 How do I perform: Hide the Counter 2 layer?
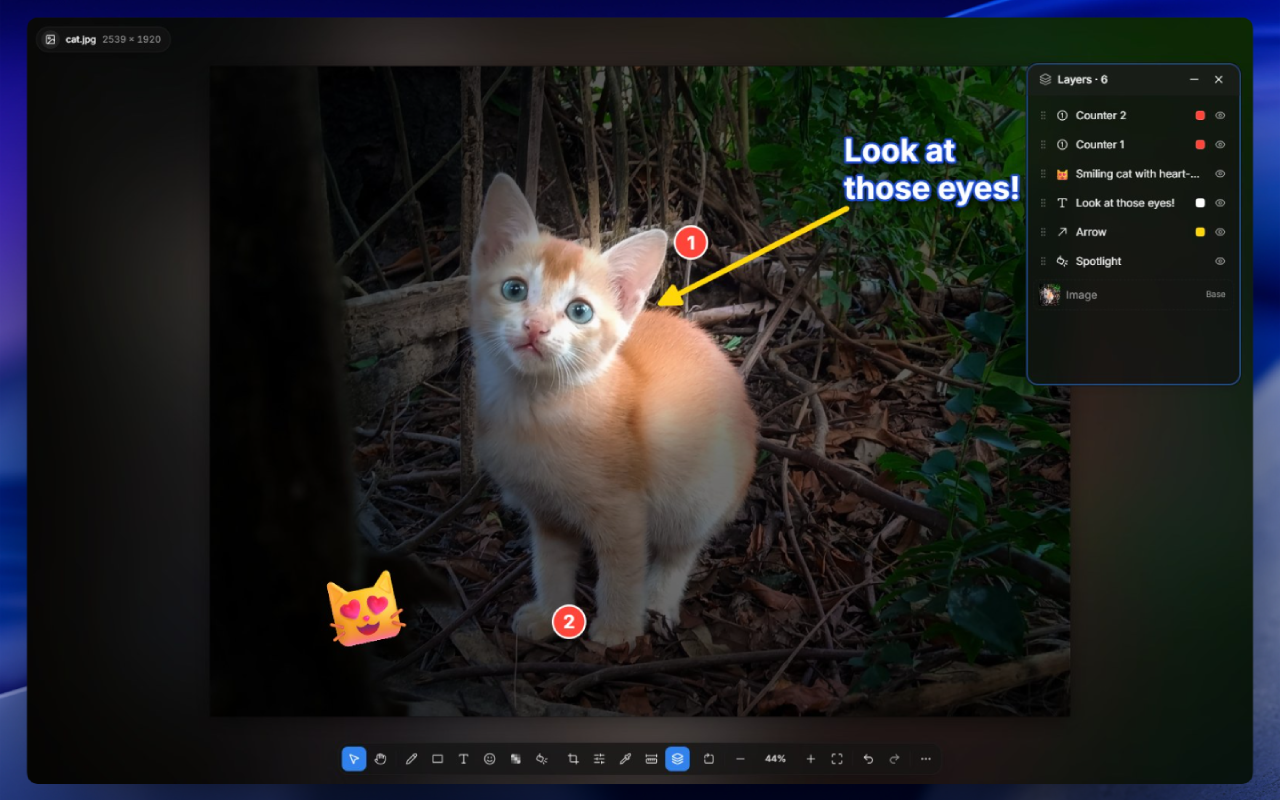(1220, 115)
